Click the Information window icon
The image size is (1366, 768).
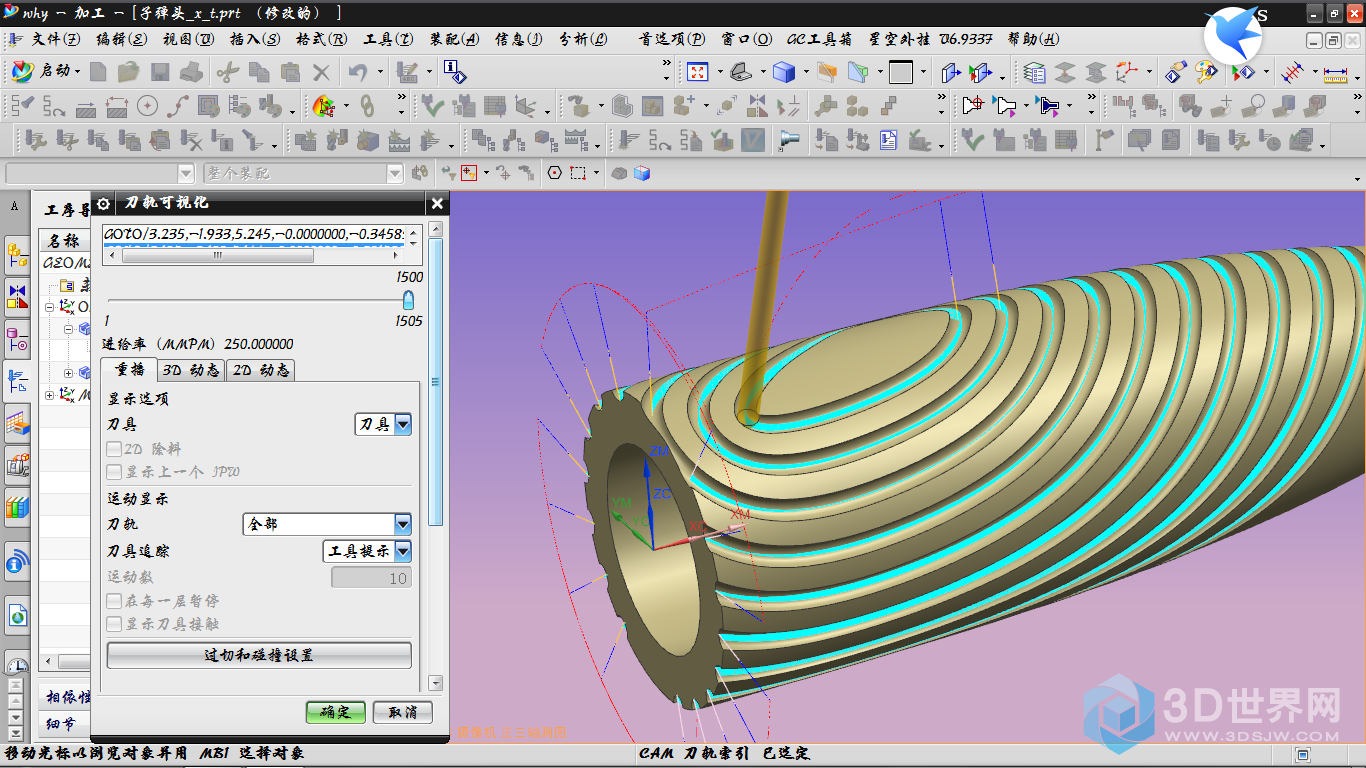pos(455,72)
